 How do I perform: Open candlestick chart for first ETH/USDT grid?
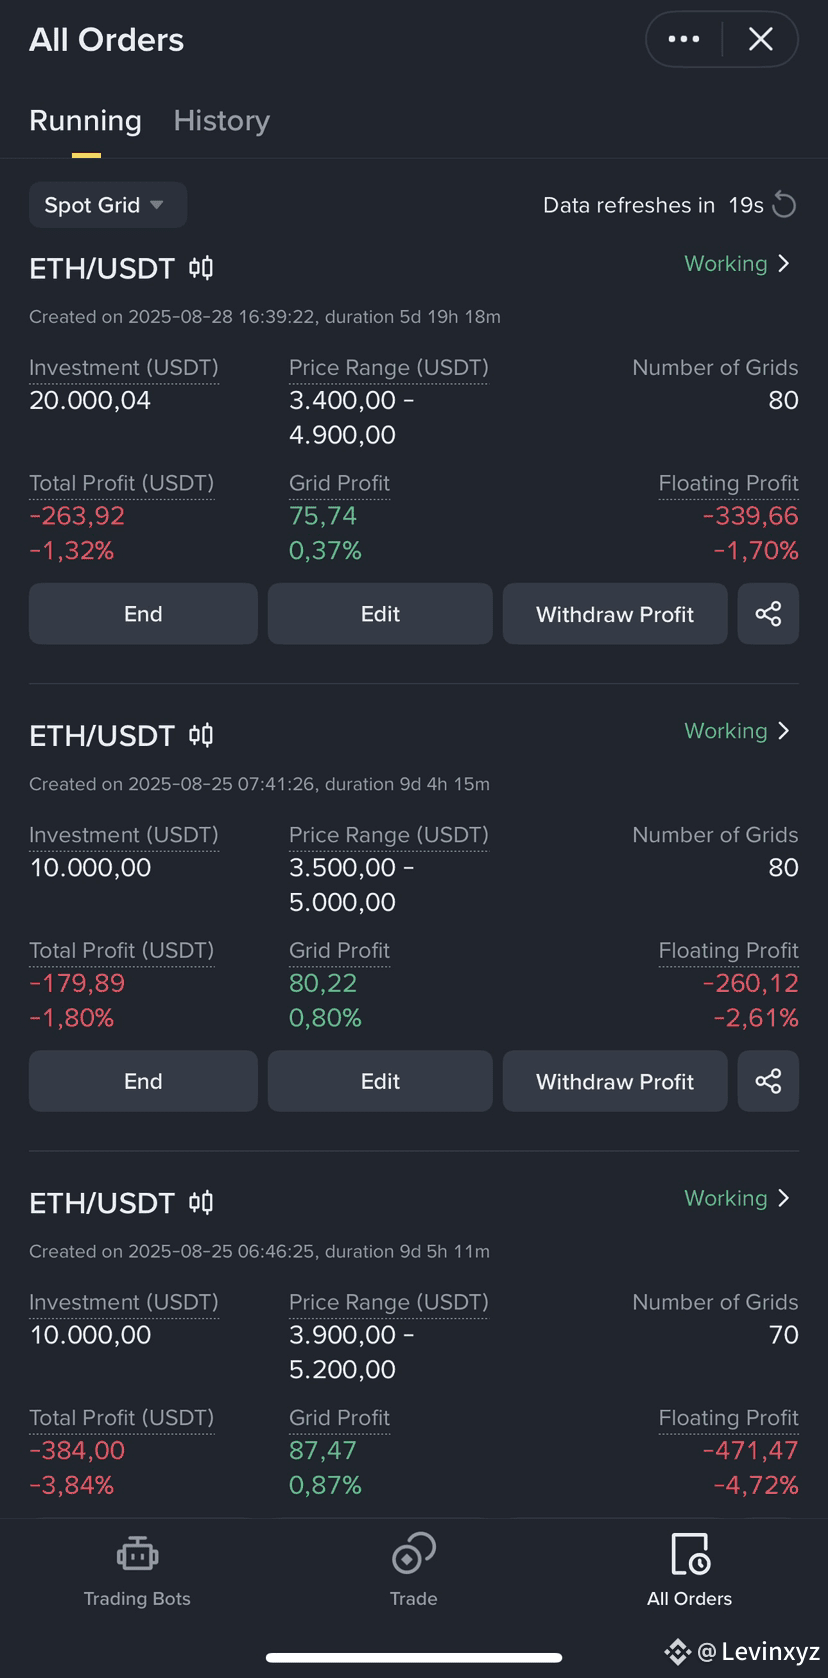click(x=201, y=268)
